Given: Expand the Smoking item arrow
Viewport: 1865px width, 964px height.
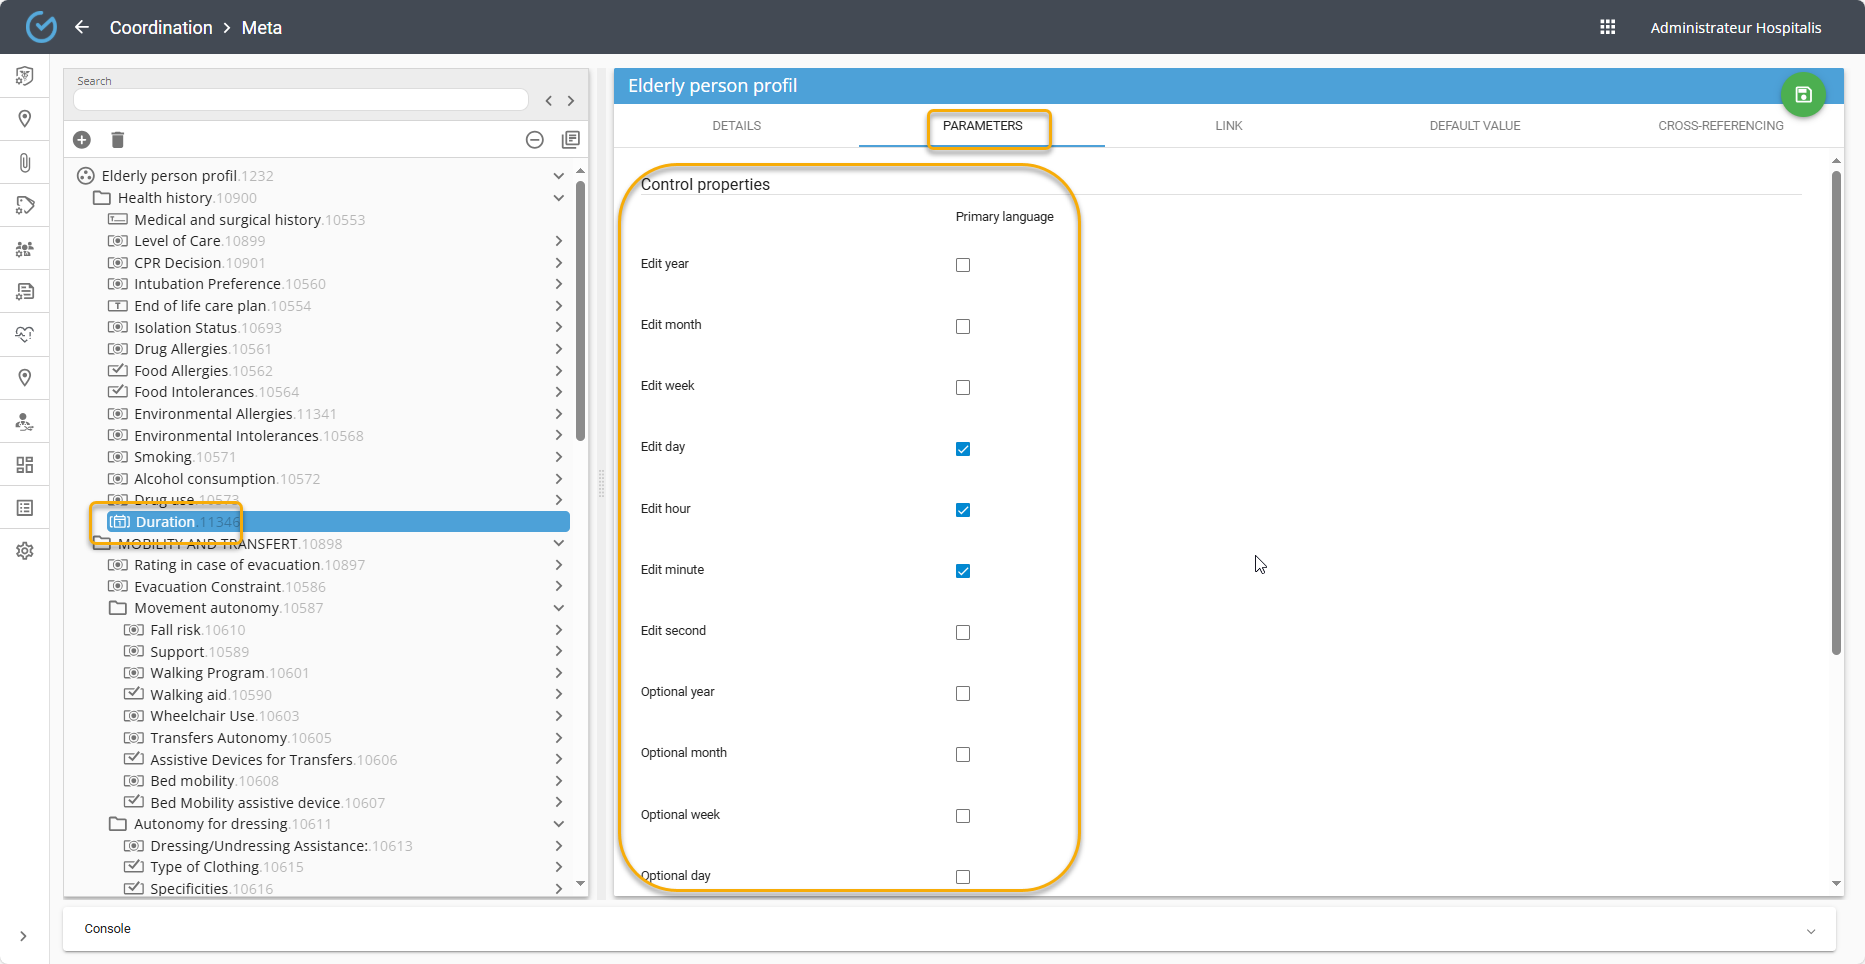Looking at the screenshot, I should point(558,457).
